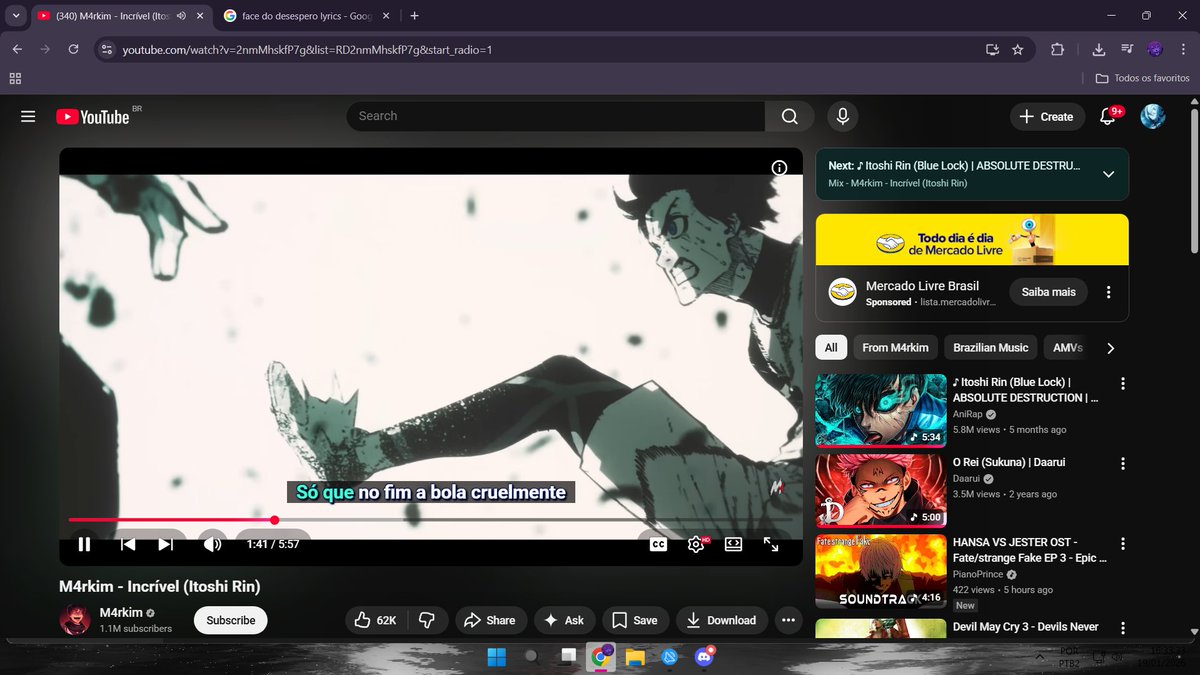Skip to next video in playlist
Image resolution: width=1200 pixels, height=675 pixels.
point(166,544)
